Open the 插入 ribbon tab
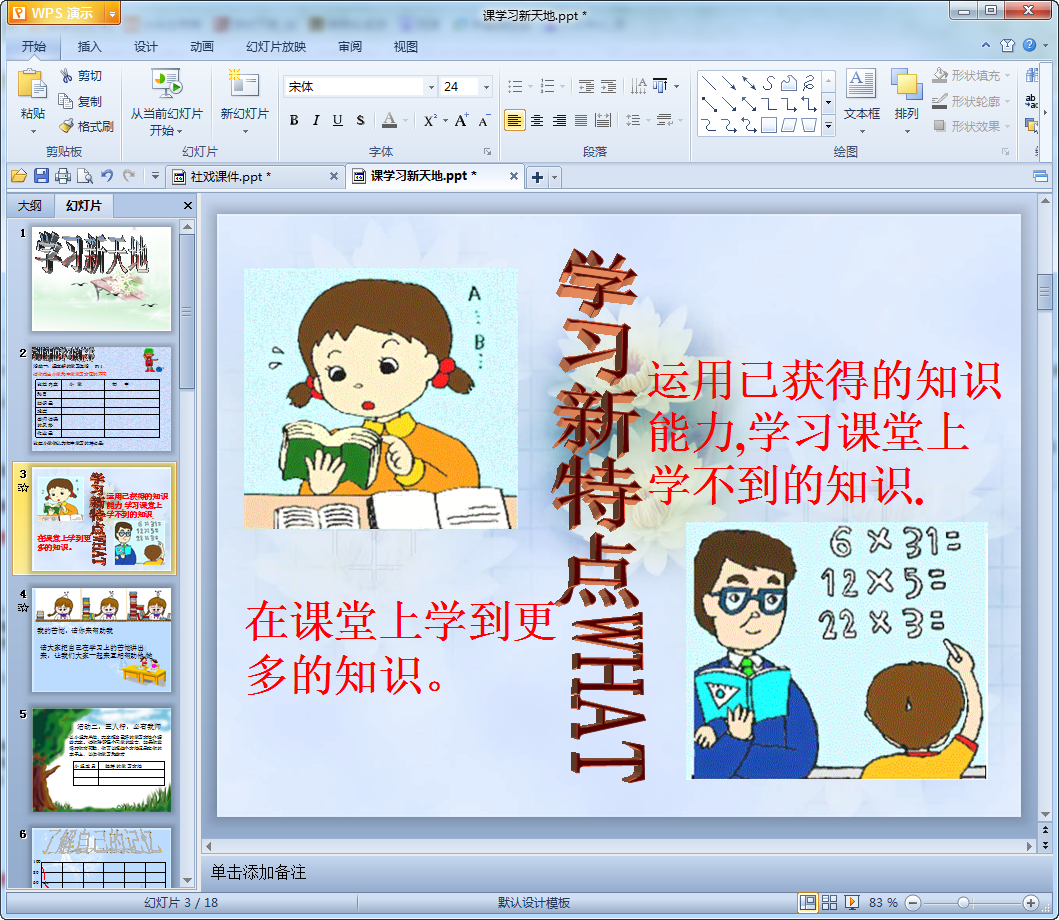1059x920 pixels. [89, 47]
